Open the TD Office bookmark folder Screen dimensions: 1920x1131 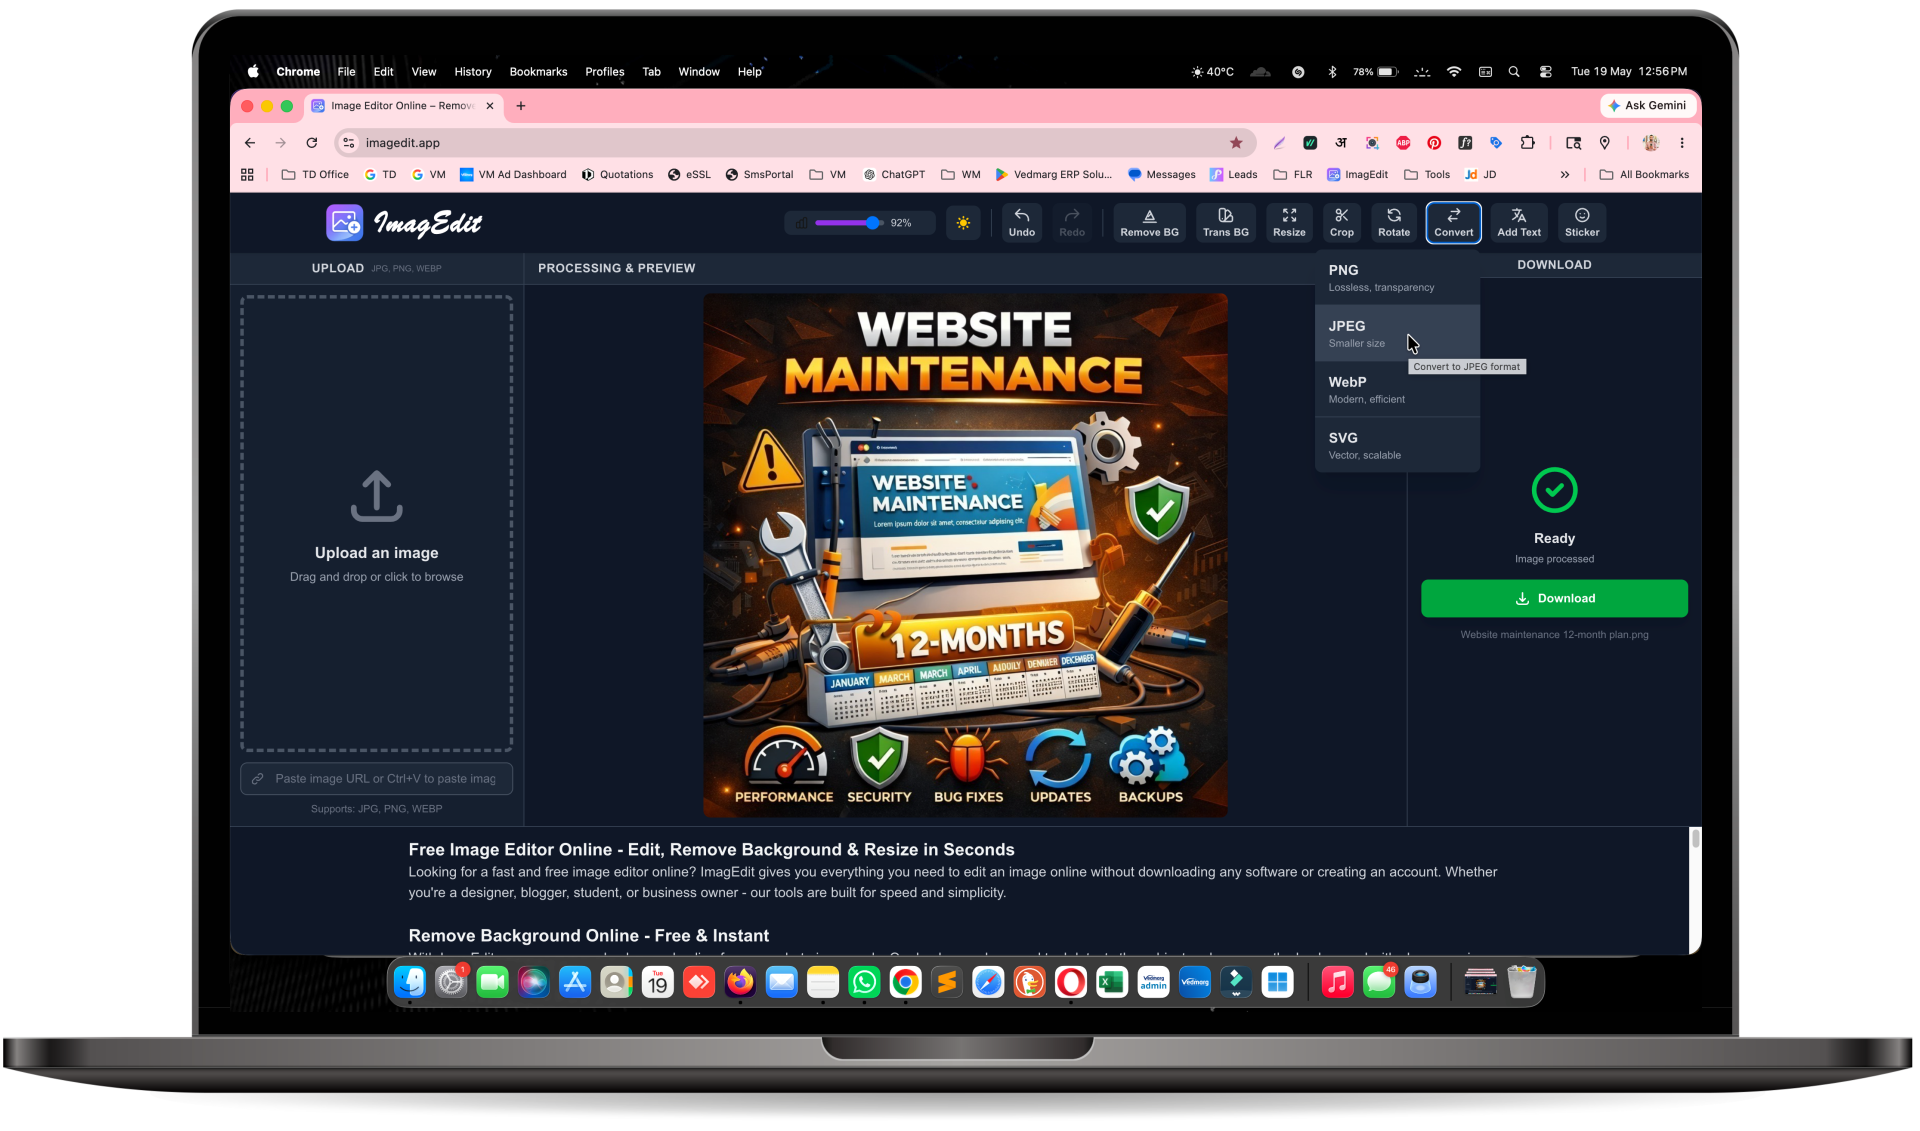click(315, 174)
